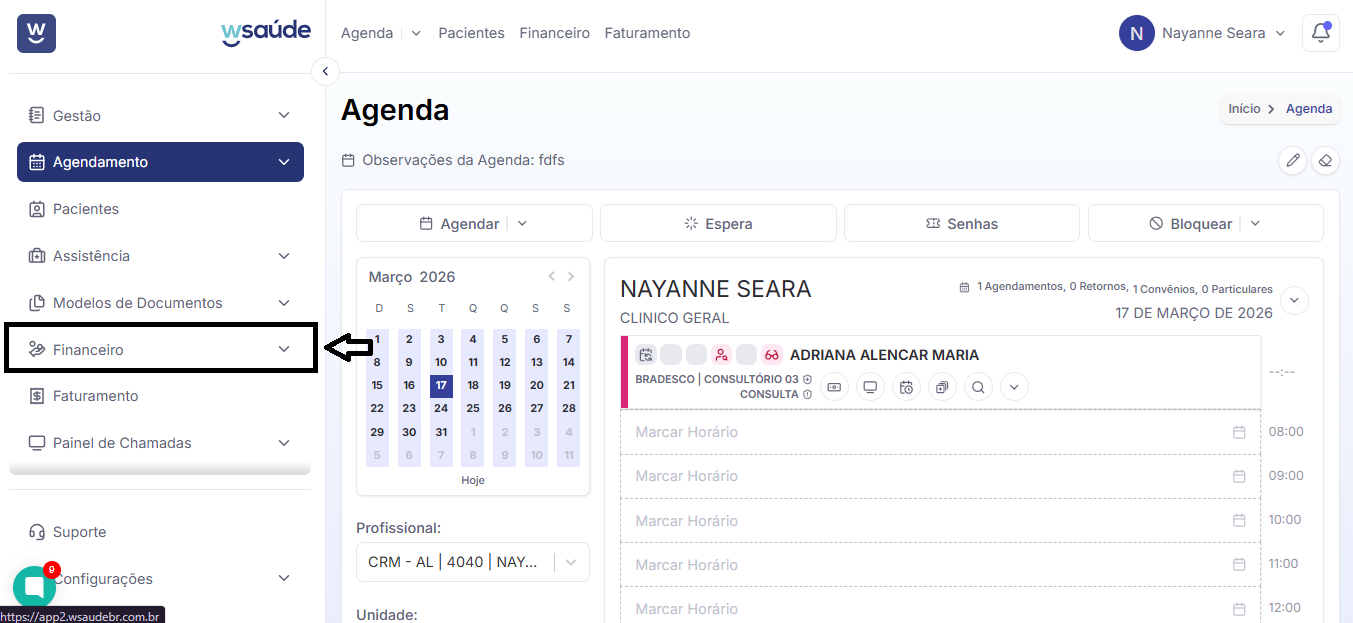Viewport: 1353px width, 623px height.
Task: Click Início in the breadcrumb
Action: [1244, 109]
